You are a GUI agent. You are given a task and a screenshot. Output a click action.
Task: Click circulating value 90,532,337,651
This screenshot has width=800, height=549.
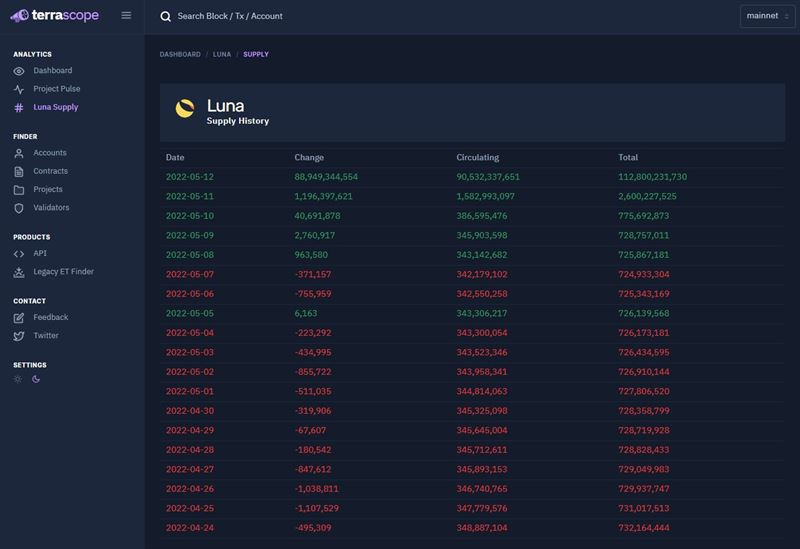pos(488,177)
